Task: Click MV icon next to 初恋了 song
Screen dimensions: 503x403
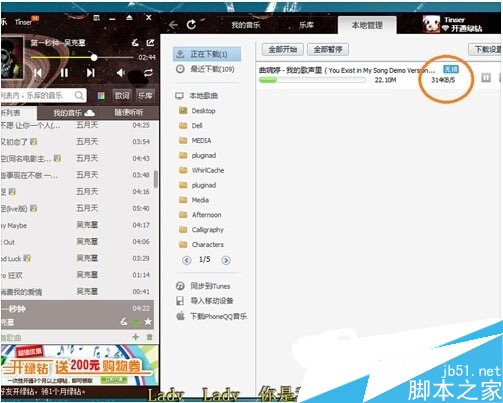Action: pos(33,142)
